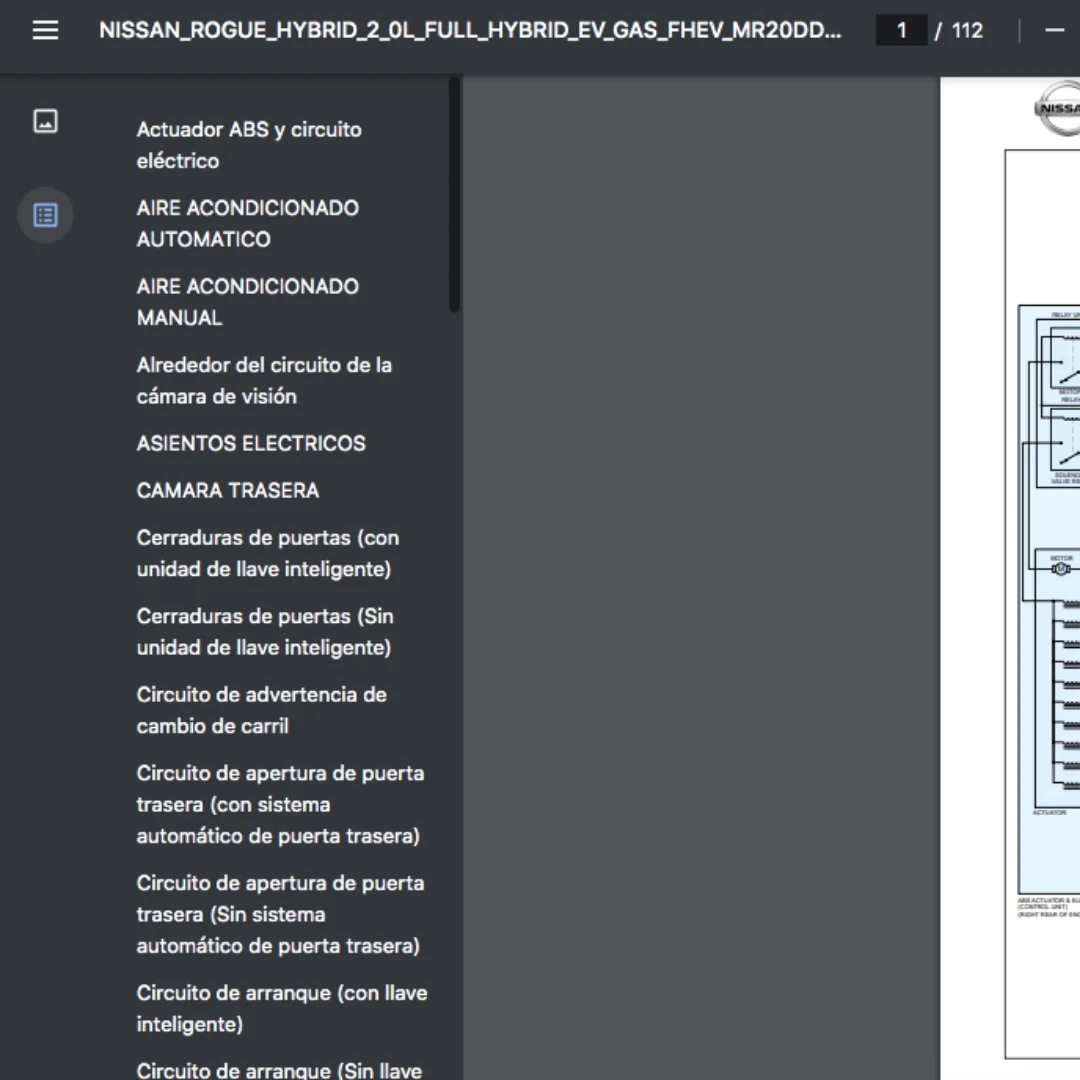Edit the current page number field
This screenshot has height=1080, width=1080.
coord(901,30)
